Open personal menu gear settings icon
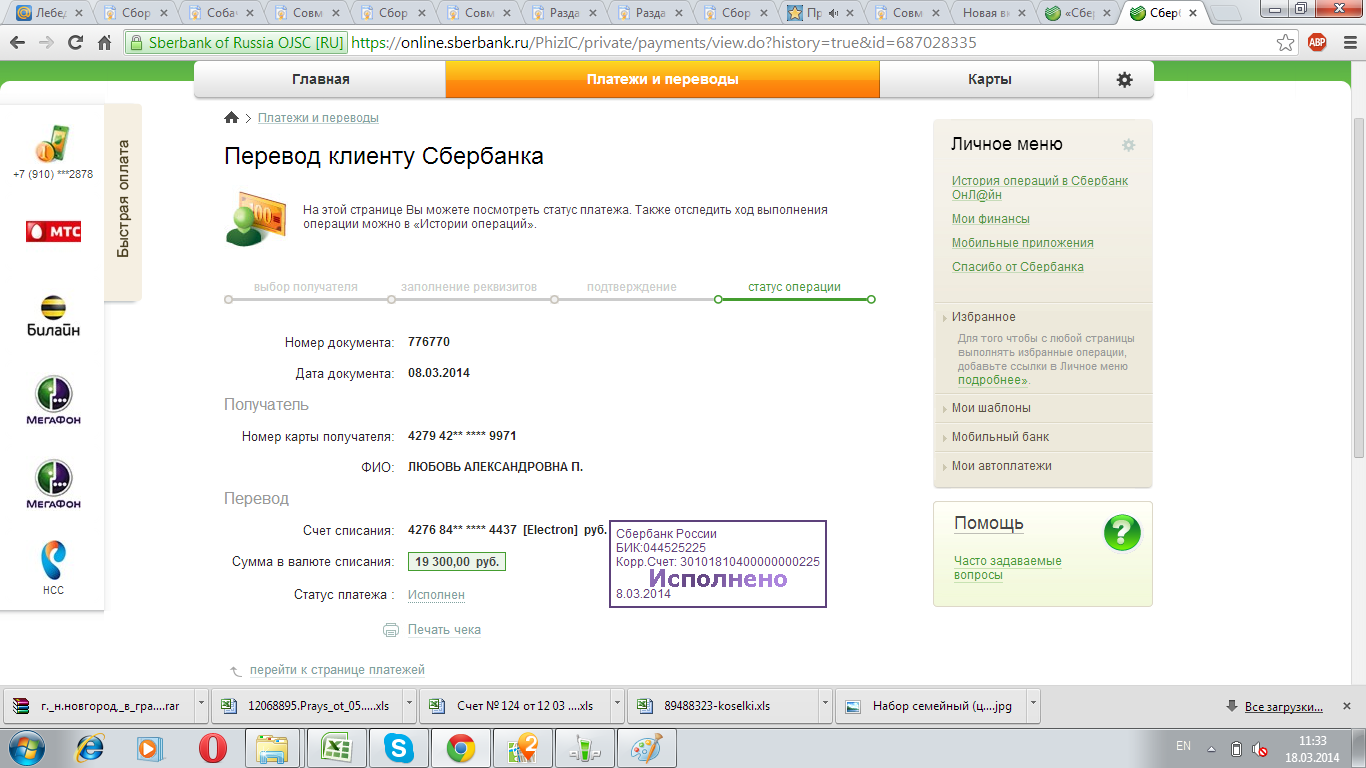Viewport: 1366px width, 768px height. point(1129,145)
